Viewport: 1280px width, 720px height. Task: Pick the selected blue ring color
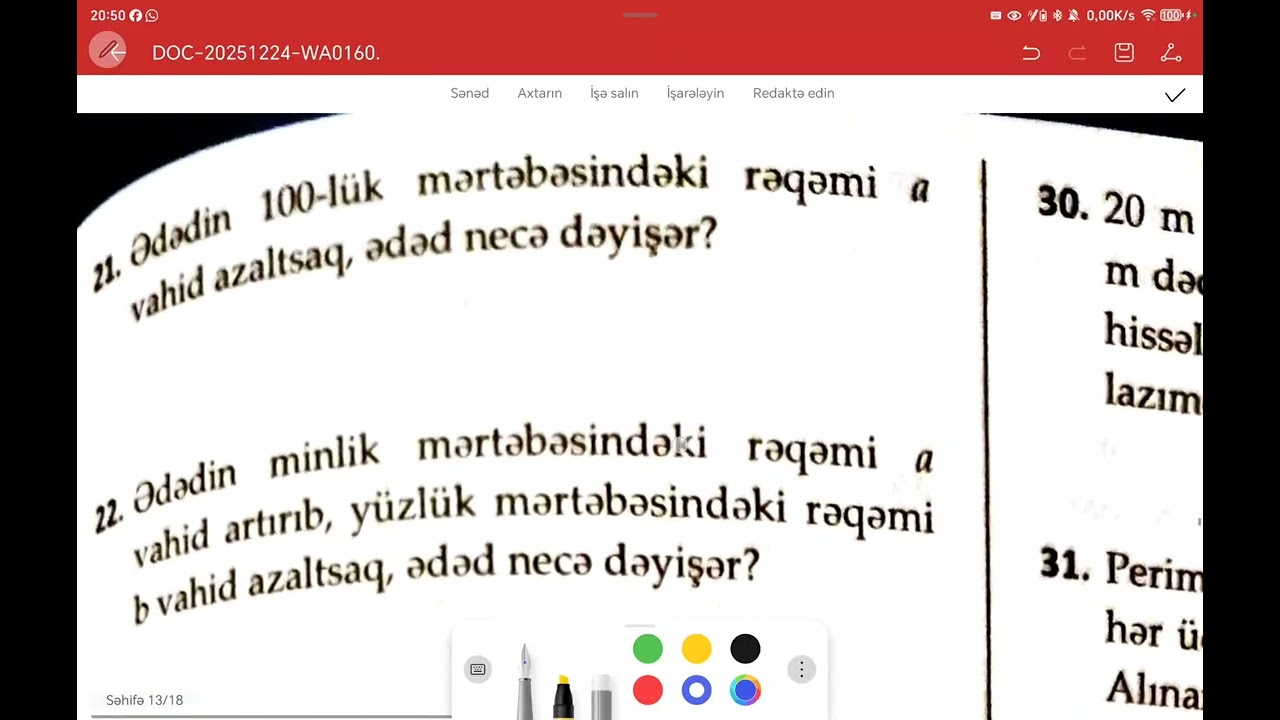(x=697, y=690)
